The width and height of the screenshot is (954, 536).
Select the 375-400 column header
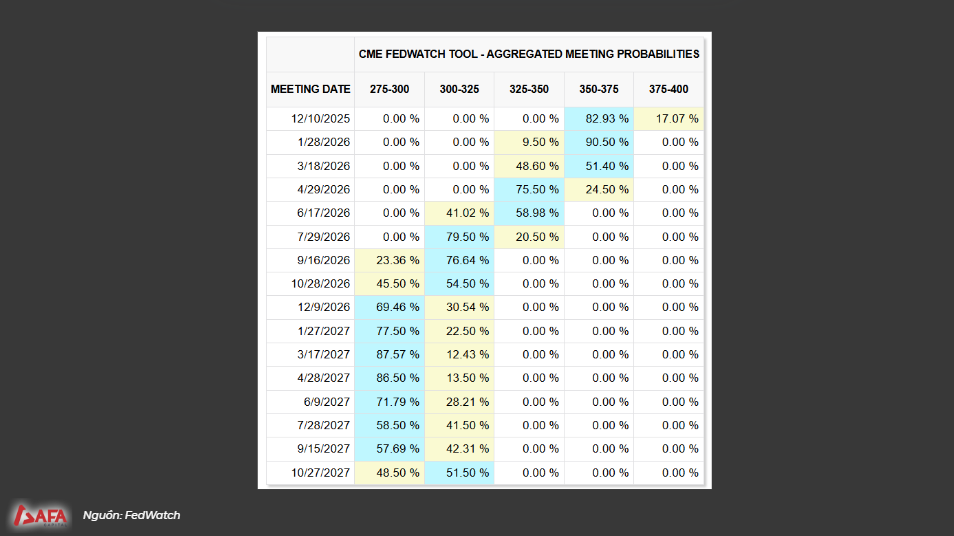pyautogui.click(x=668, y=89)
